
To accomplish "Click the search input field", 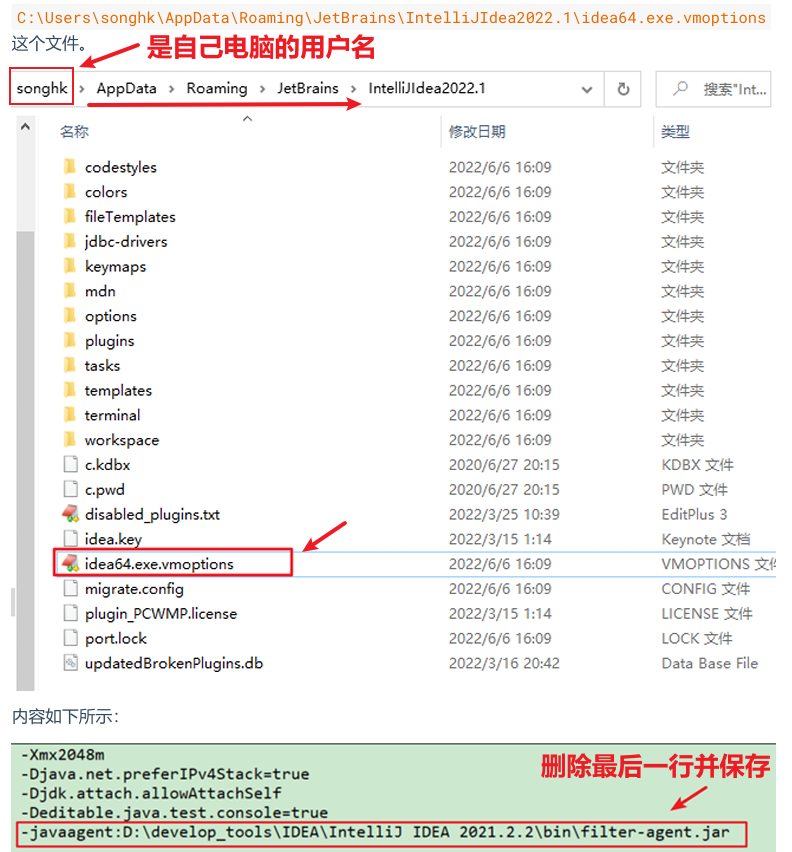I will tap(734, 89).
